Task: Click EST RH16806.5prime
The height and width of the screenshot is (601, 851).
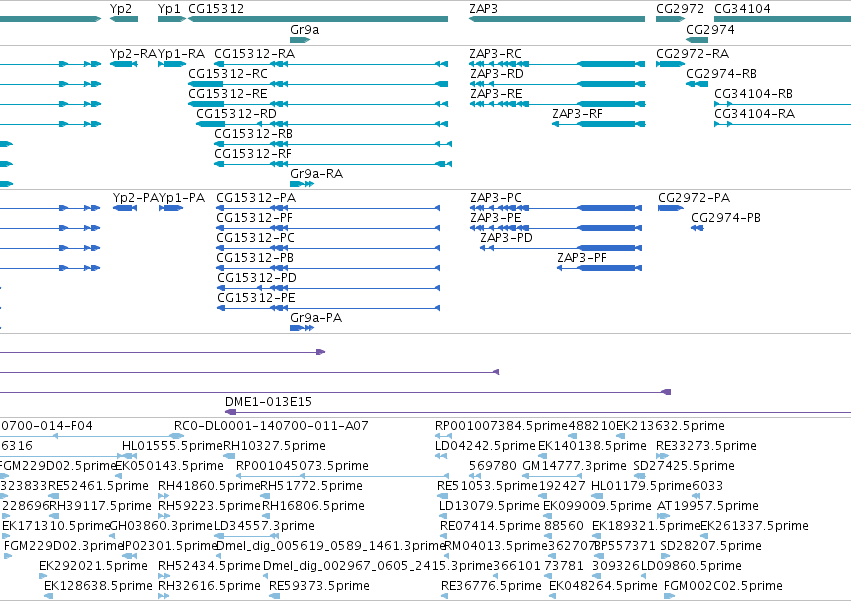Action: point(313,507)
